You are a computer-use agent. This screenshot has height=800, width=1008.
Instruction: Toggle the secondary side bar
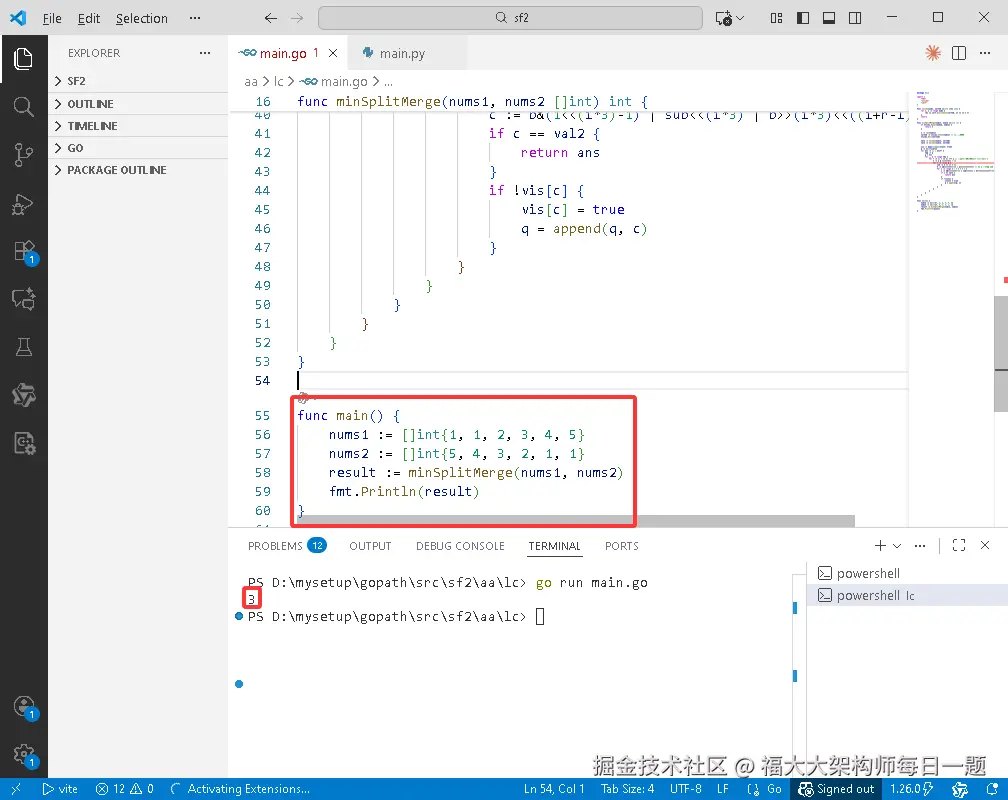[x=855, y=18]
